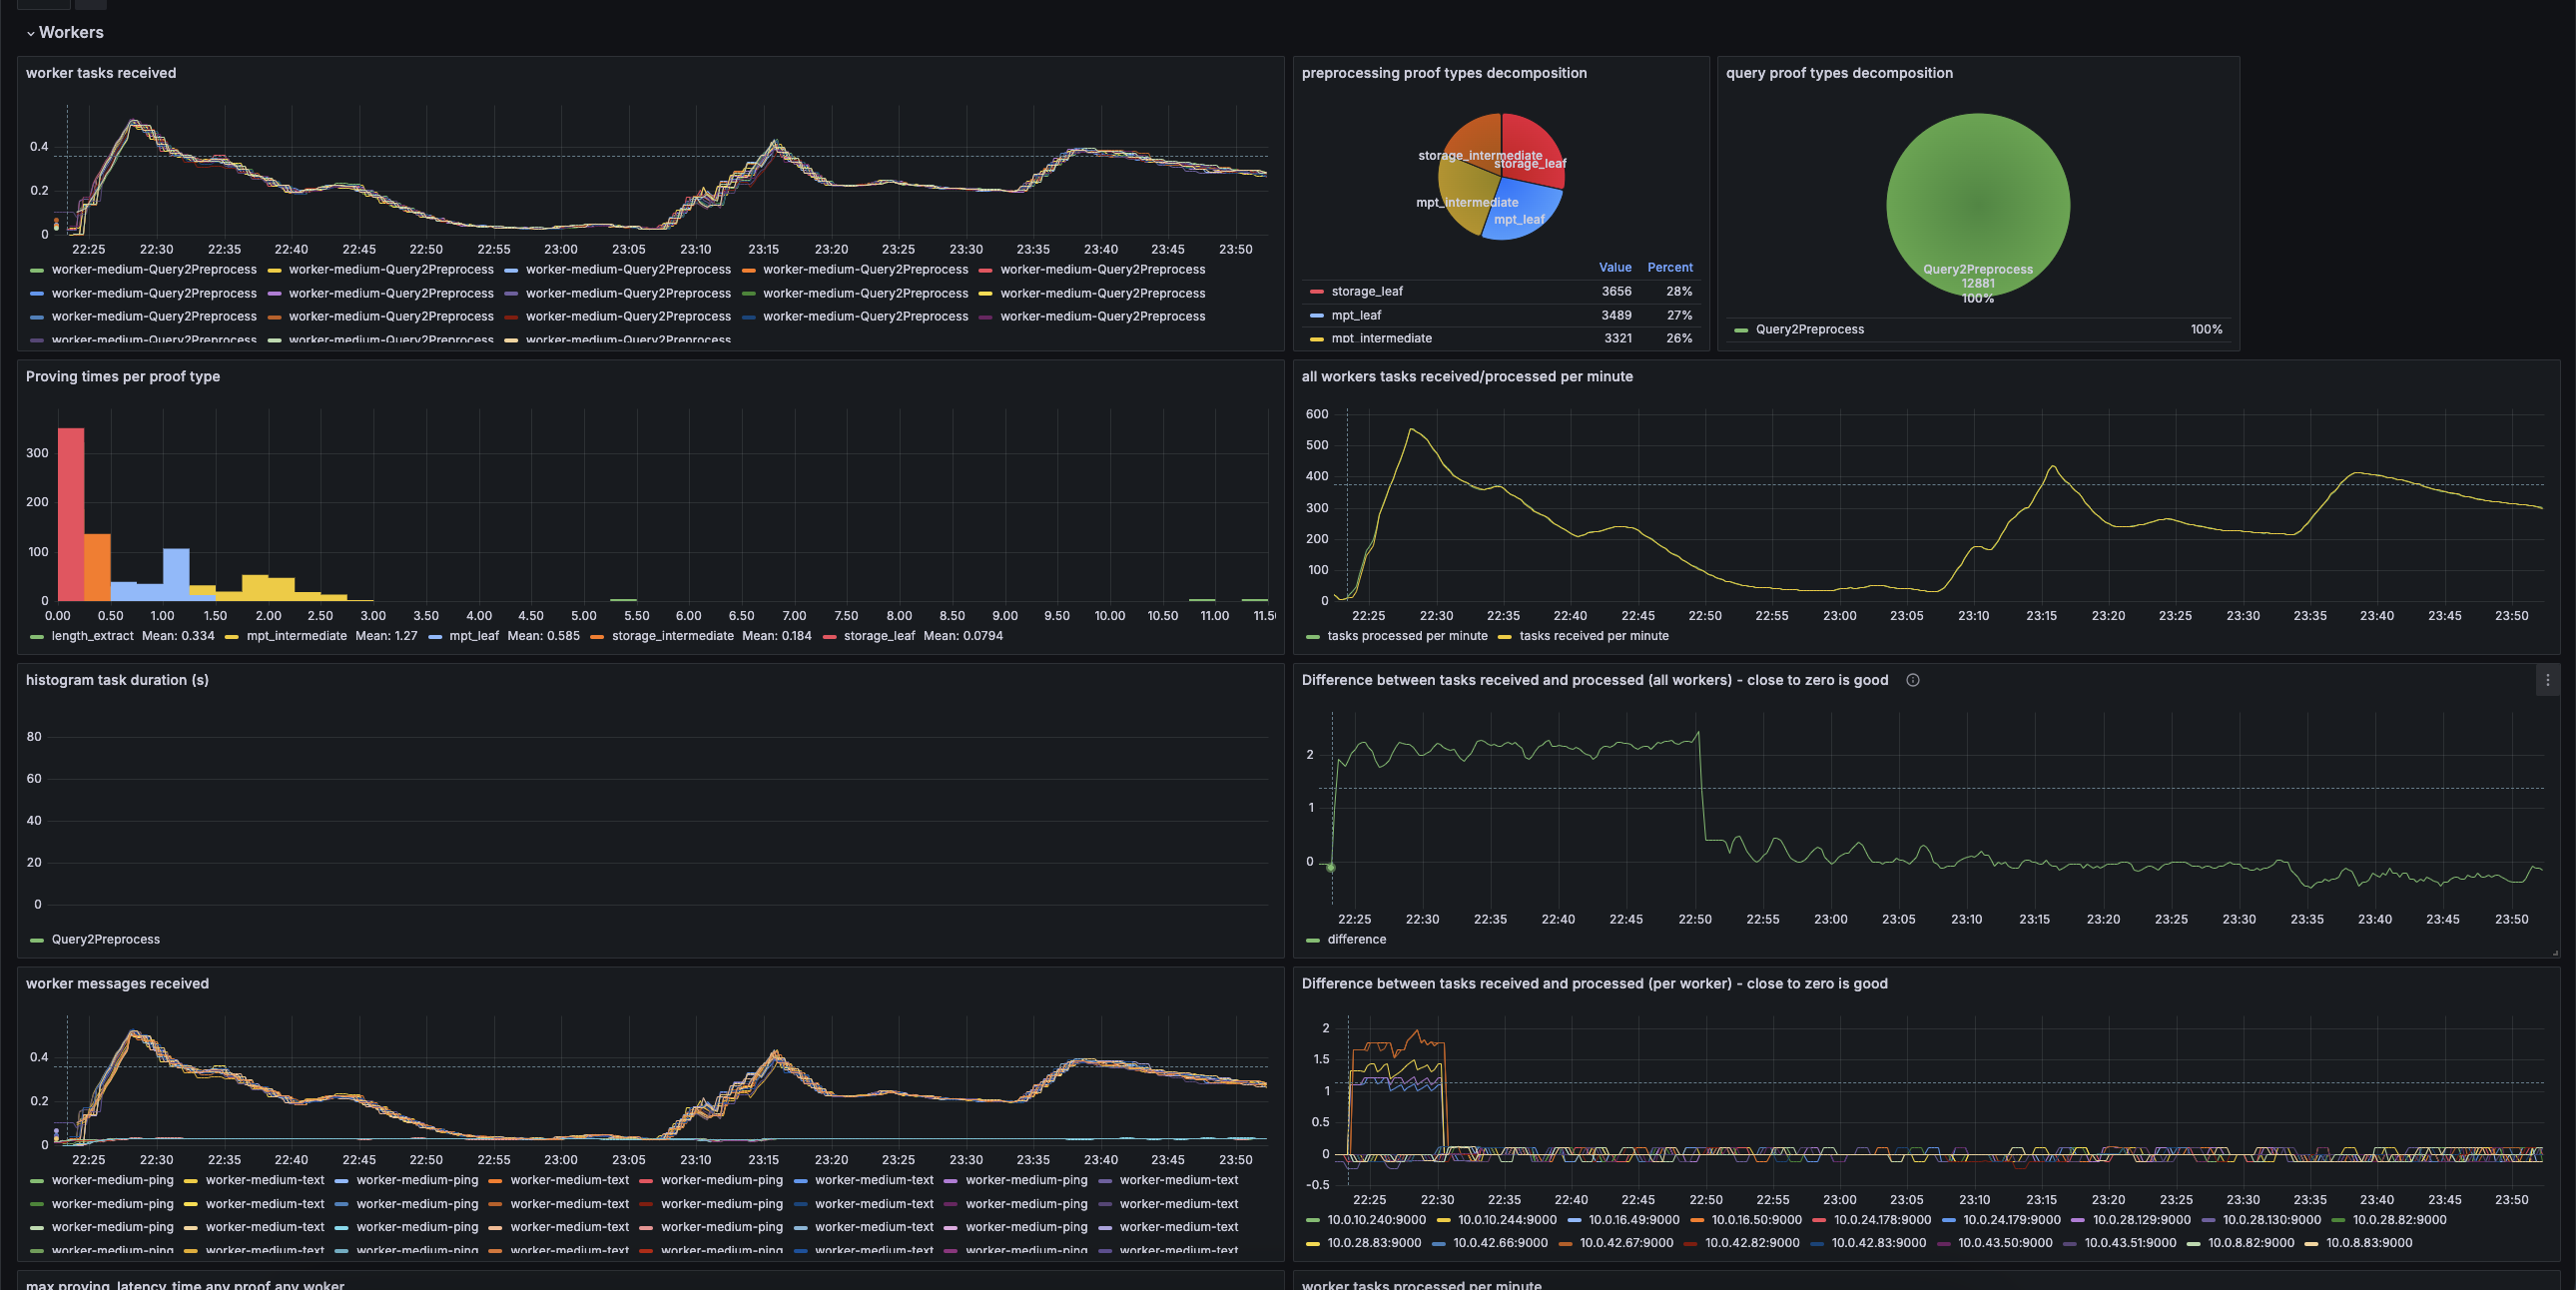2576x1290 pixels.
Task: Collapse the Workers row chevron
Action: point(31,33)
